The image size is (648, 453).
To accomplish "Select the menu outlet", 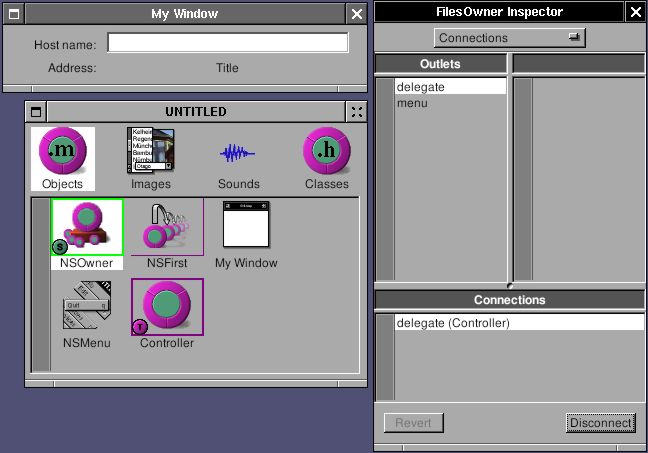I will 450,103.
